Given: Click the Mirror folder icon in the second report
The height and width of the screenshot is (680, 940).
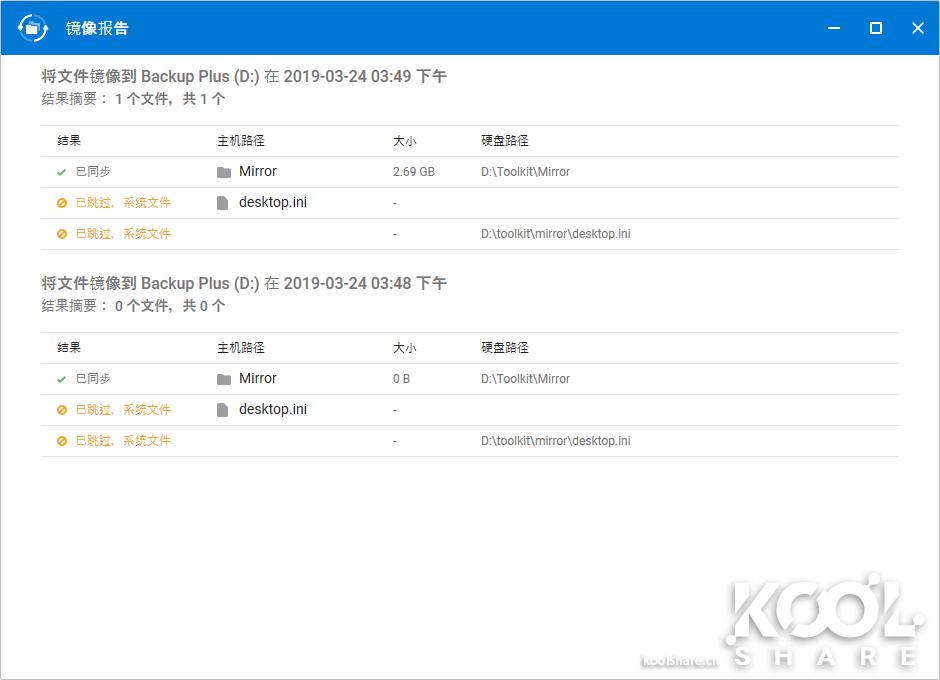Looking at the screenshot, I should tap(222, 378).
